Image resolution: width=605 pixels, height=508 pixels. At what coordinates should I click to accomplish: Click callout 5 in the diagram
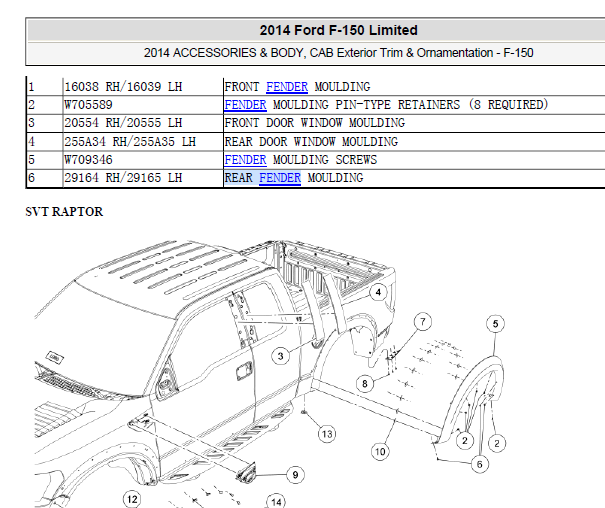495,324
